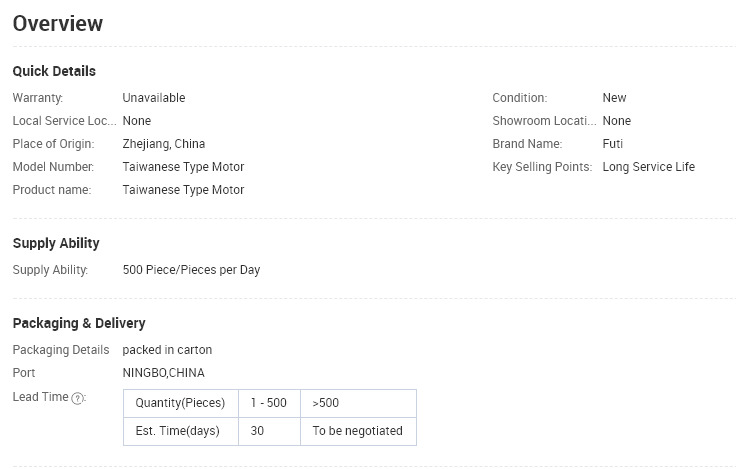This screenshot has width=736, height=469.
Task: Select the Warranty value Unavailable
Action: tap(154, 98)
